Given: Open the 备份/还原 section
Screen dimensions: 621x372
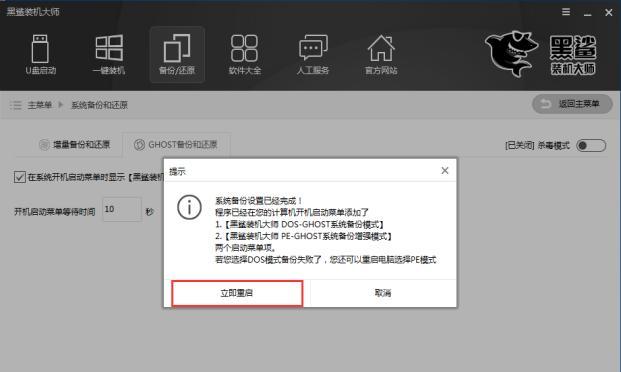Looking at the screenshot, I should coord(177,55).
